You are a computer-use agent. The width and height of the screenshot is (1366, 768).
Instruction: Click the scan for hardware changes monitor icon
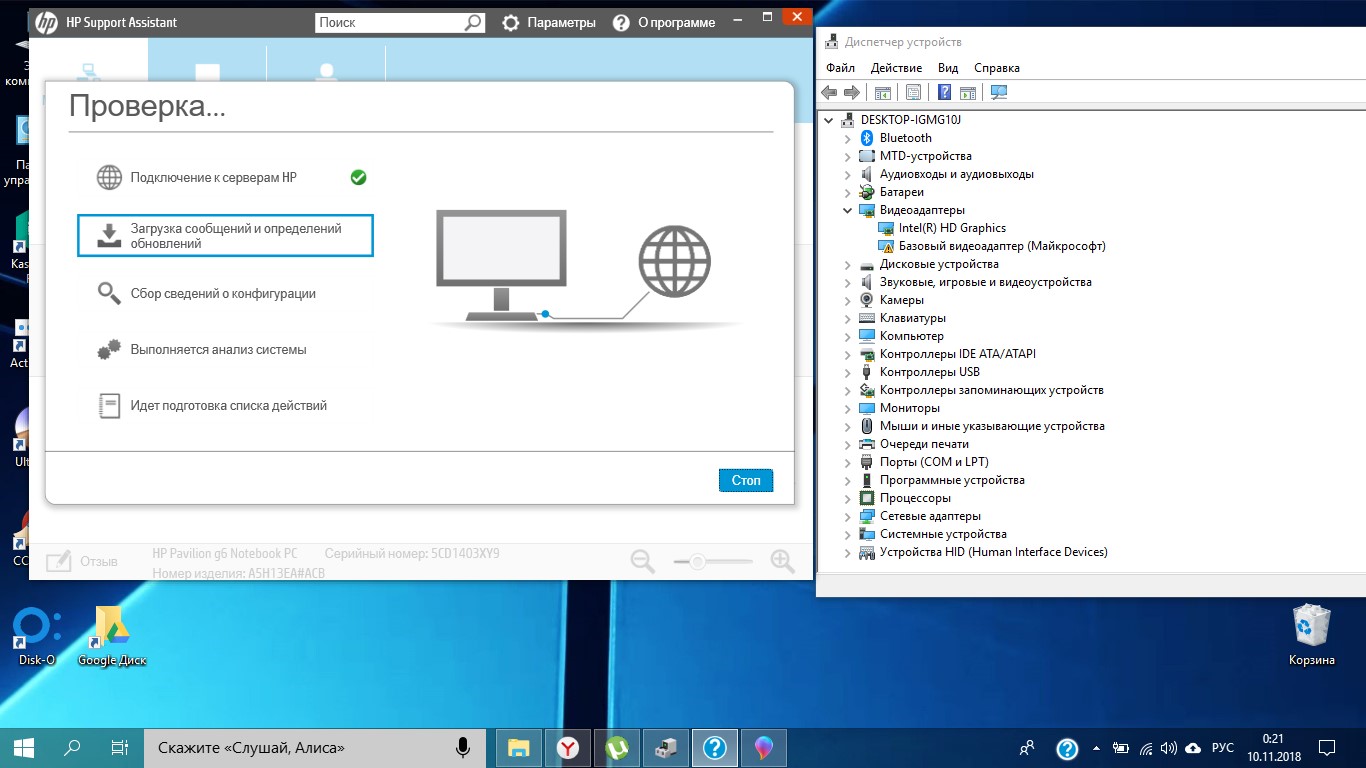click(x=998, y=92)
